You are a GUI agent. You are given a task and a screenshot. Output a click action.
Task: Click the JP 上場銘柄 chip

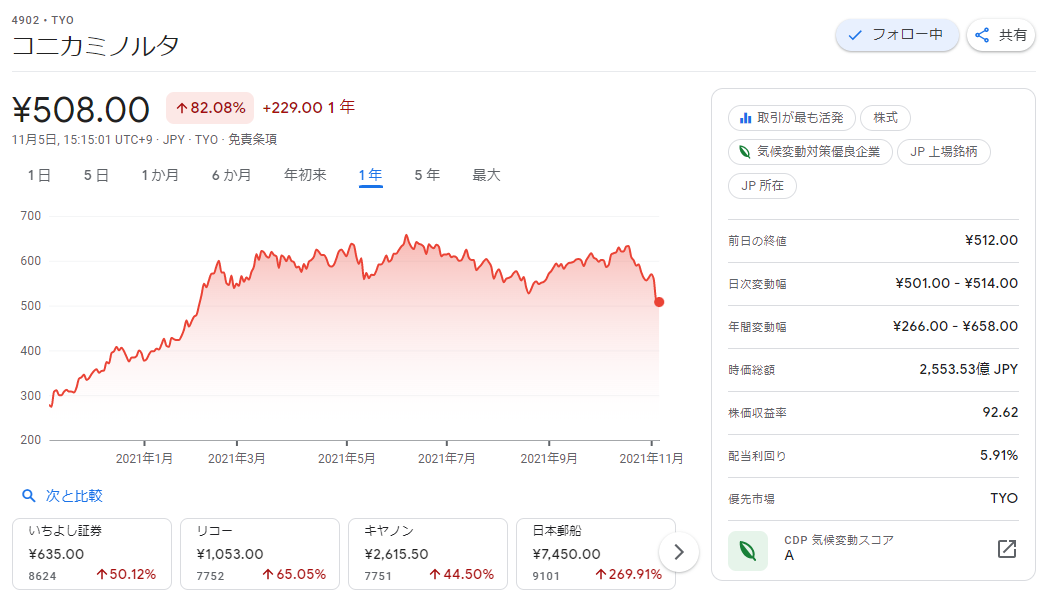pos(943,152)
